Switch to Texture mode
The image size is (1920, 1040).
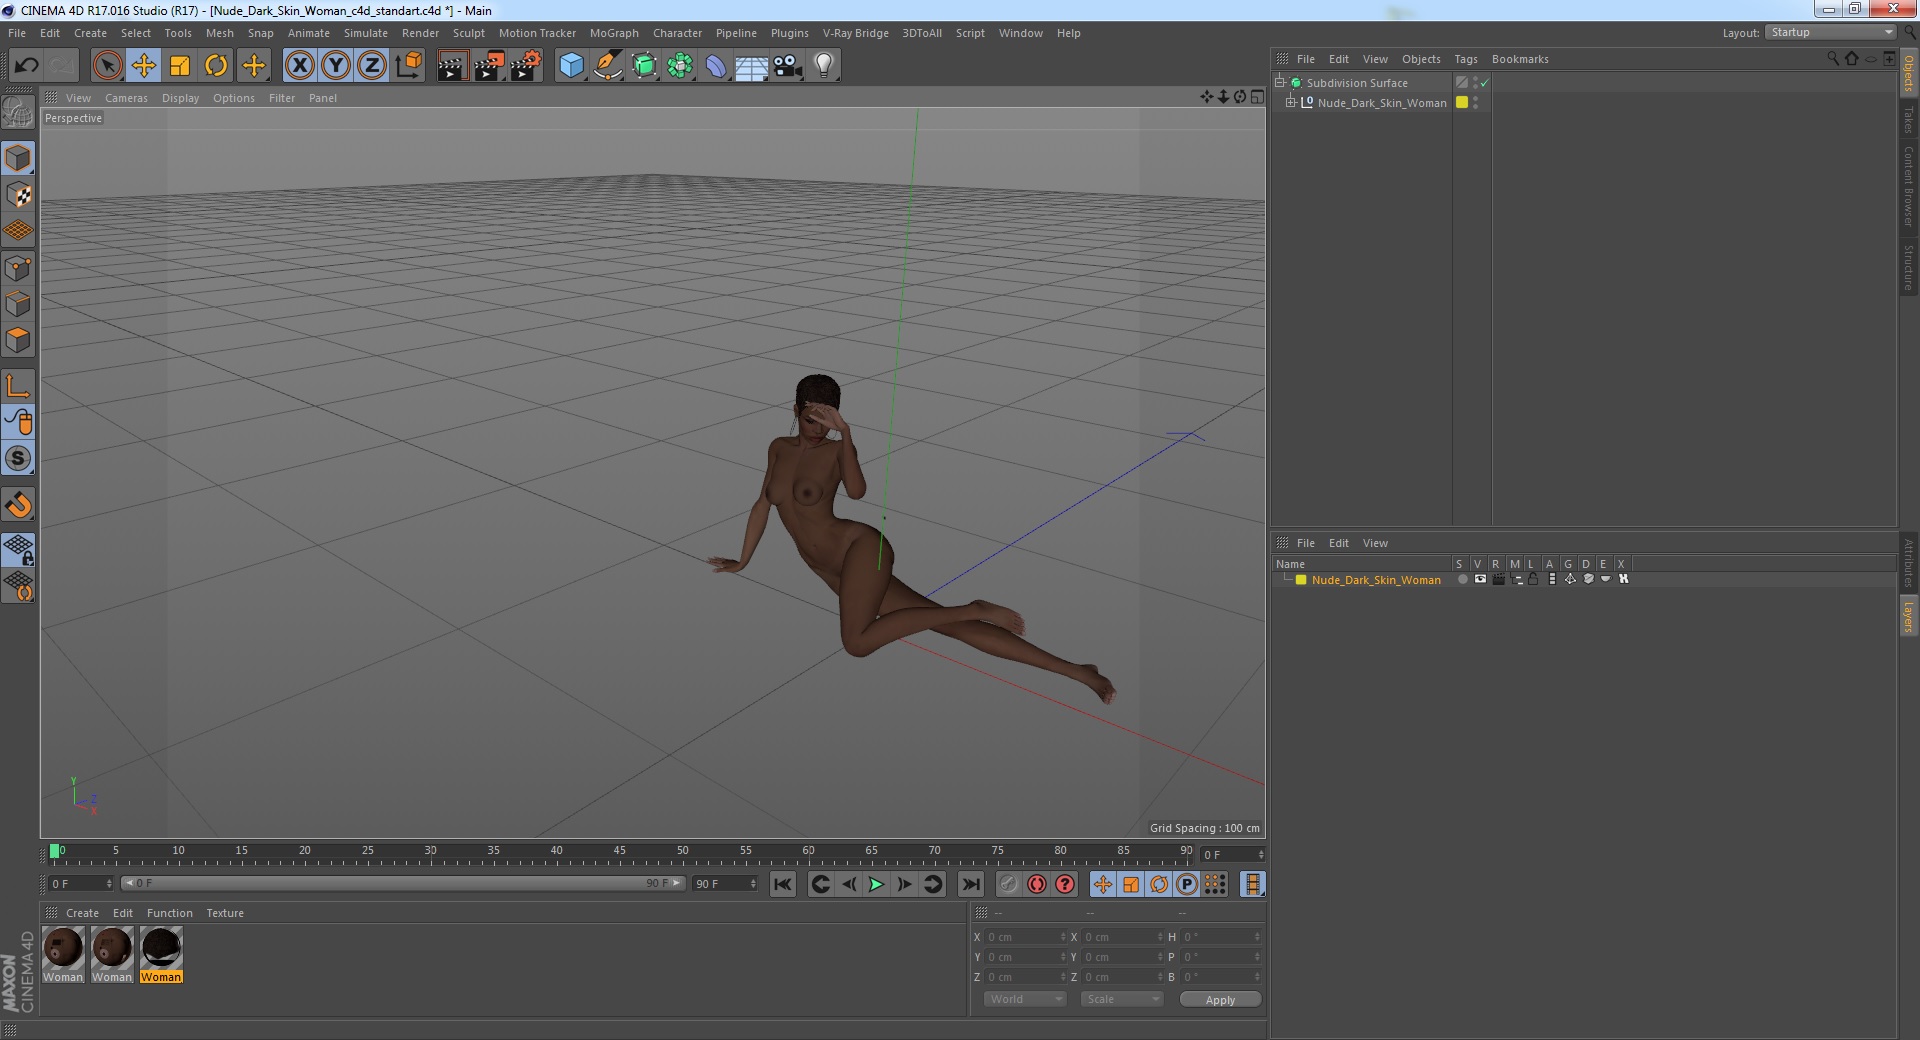[x=18, y=194]
